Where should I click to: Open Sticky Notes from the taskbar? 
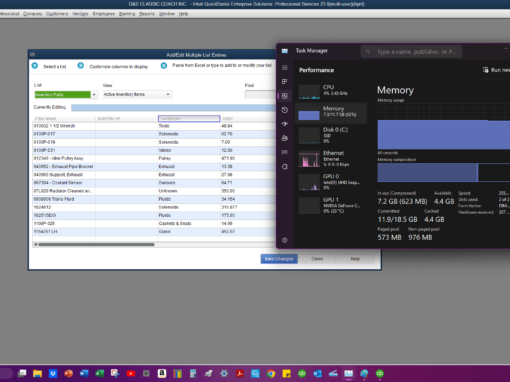pyautogui.click(x=286, y=373)
